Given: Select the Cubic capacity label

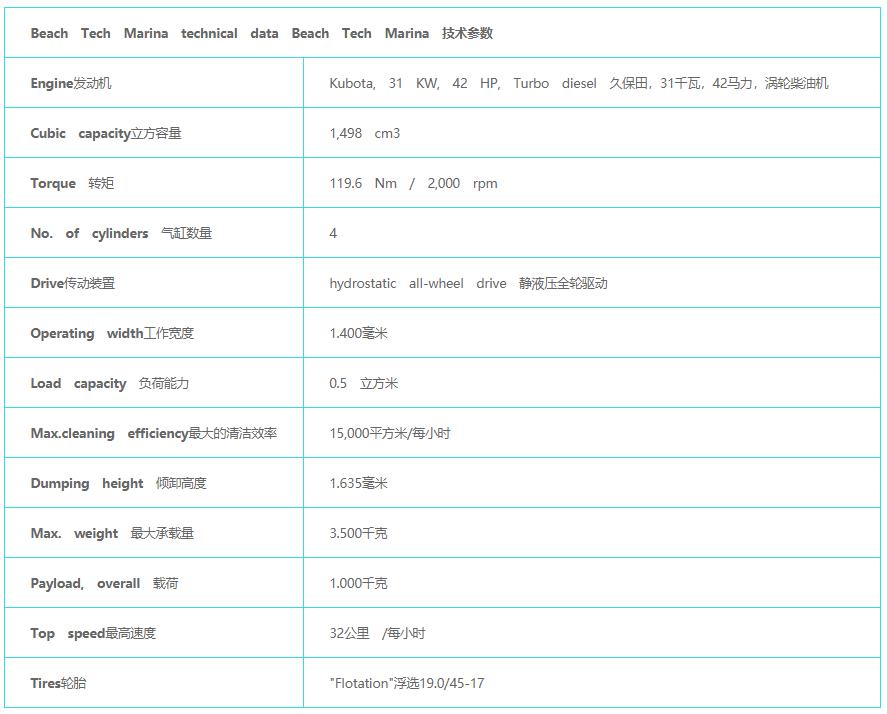Looking at the screenshot, I should click(106, 134).
